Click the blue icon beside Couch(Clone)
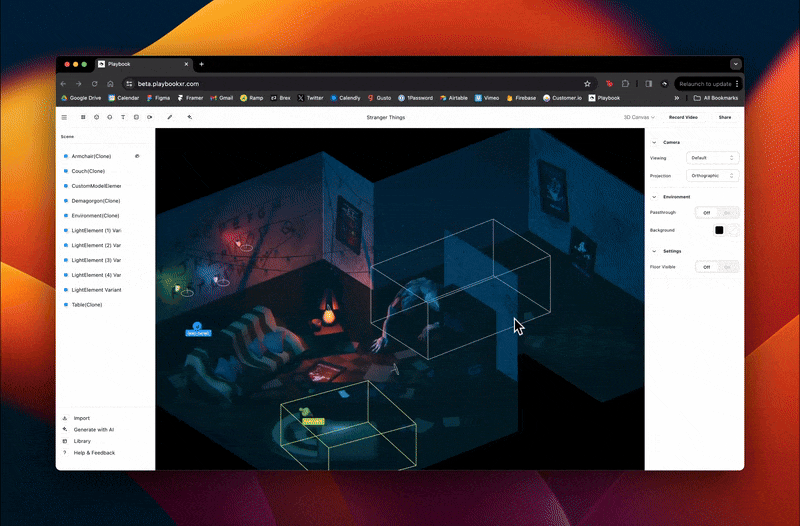The height and width of the screenshot is (526, 800). pyautogui.click(x=66, y=171)
